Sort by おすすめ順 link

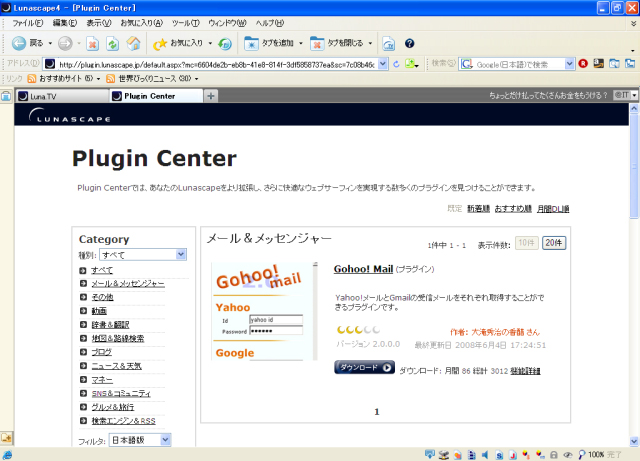[513, 209]
